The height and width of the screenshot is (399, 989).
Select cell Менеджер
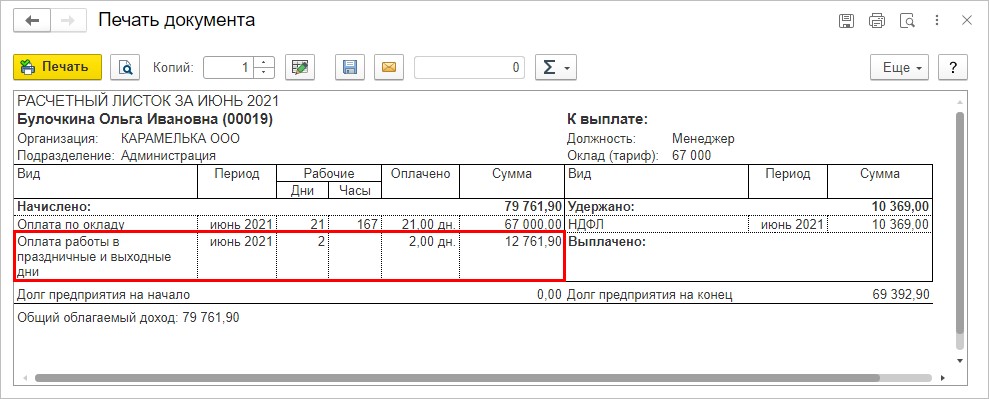click(703, 139)
